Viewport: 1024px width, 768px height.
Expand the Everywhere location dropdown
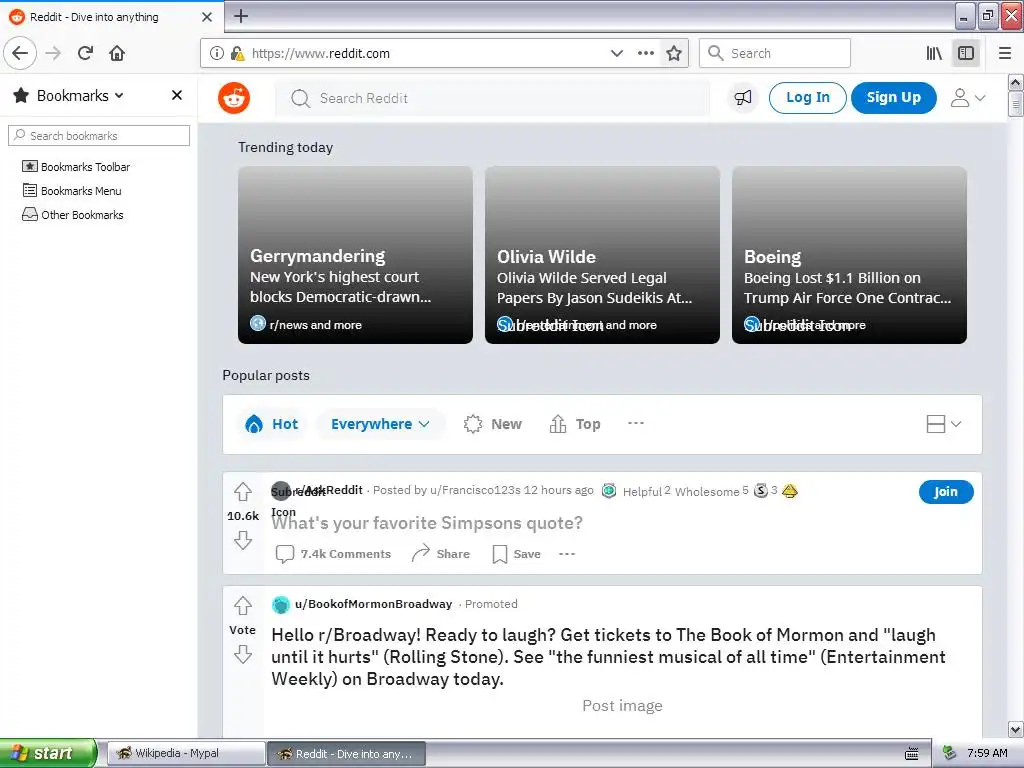(x=380, y=424)
